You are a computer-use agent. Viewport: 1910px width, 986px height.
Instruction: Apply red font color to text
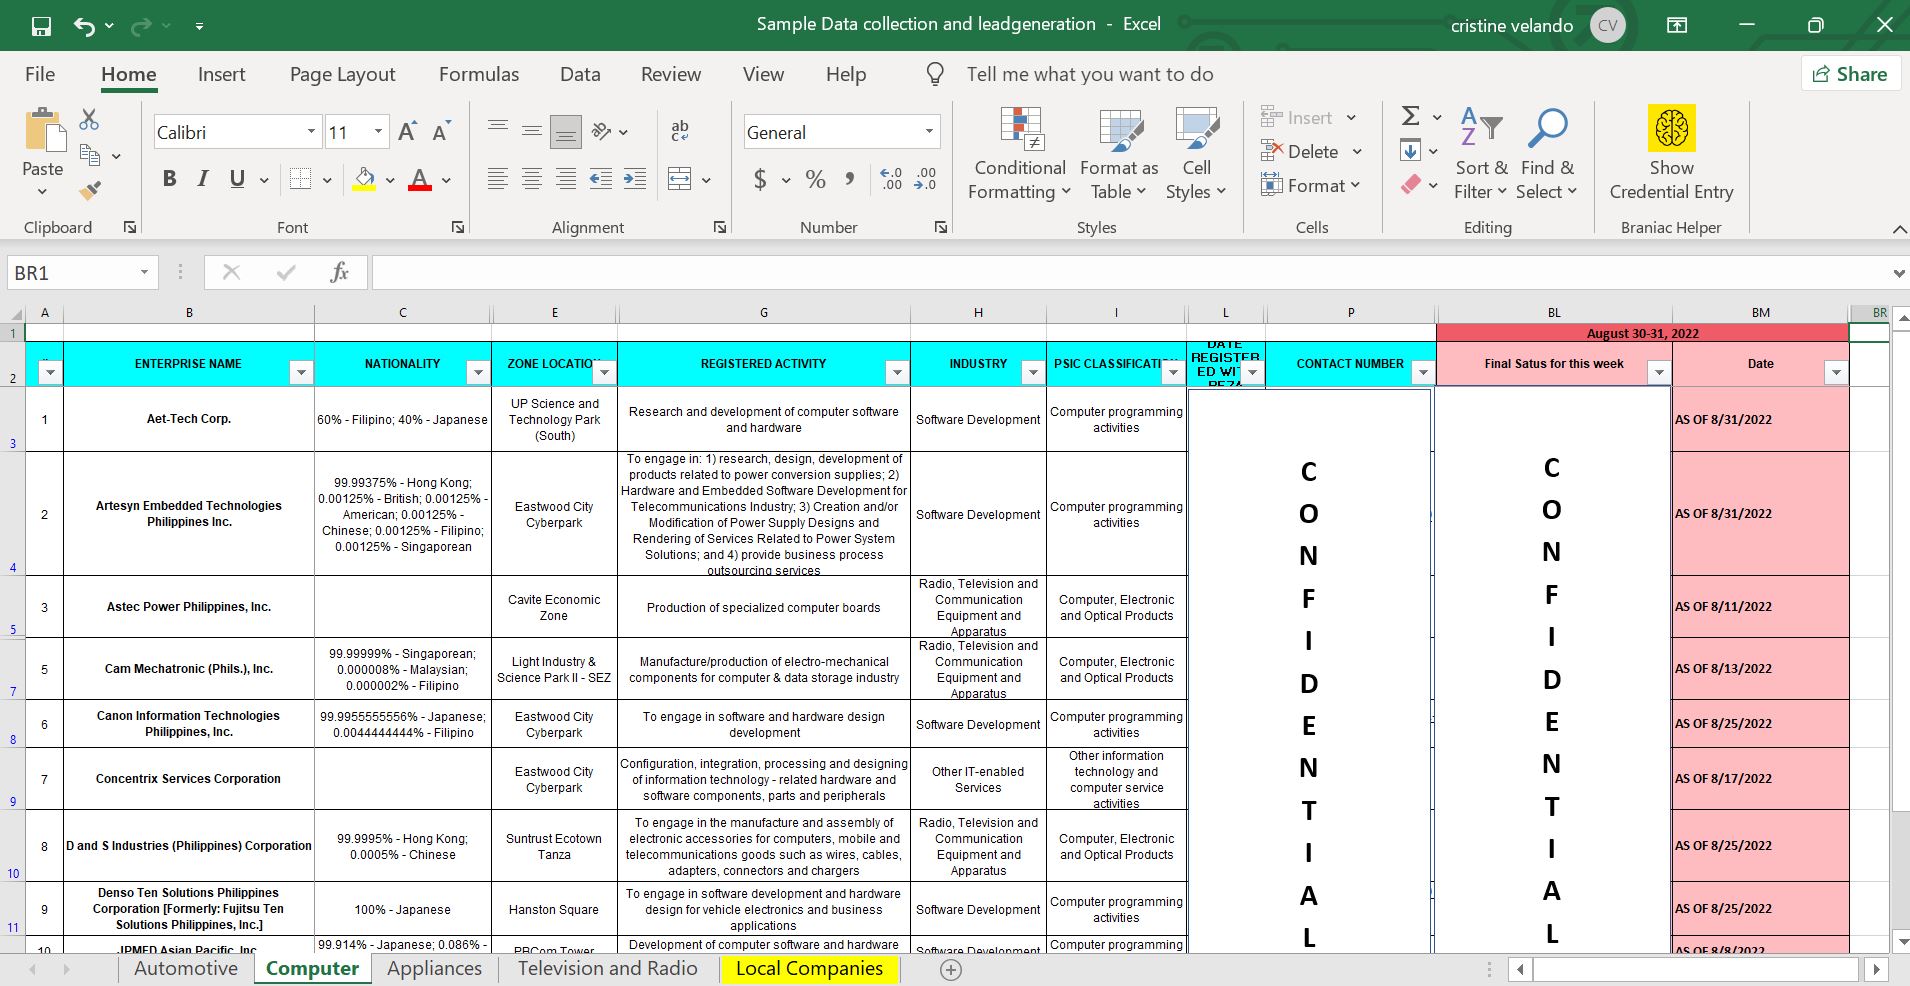click(x=420, y=180)
